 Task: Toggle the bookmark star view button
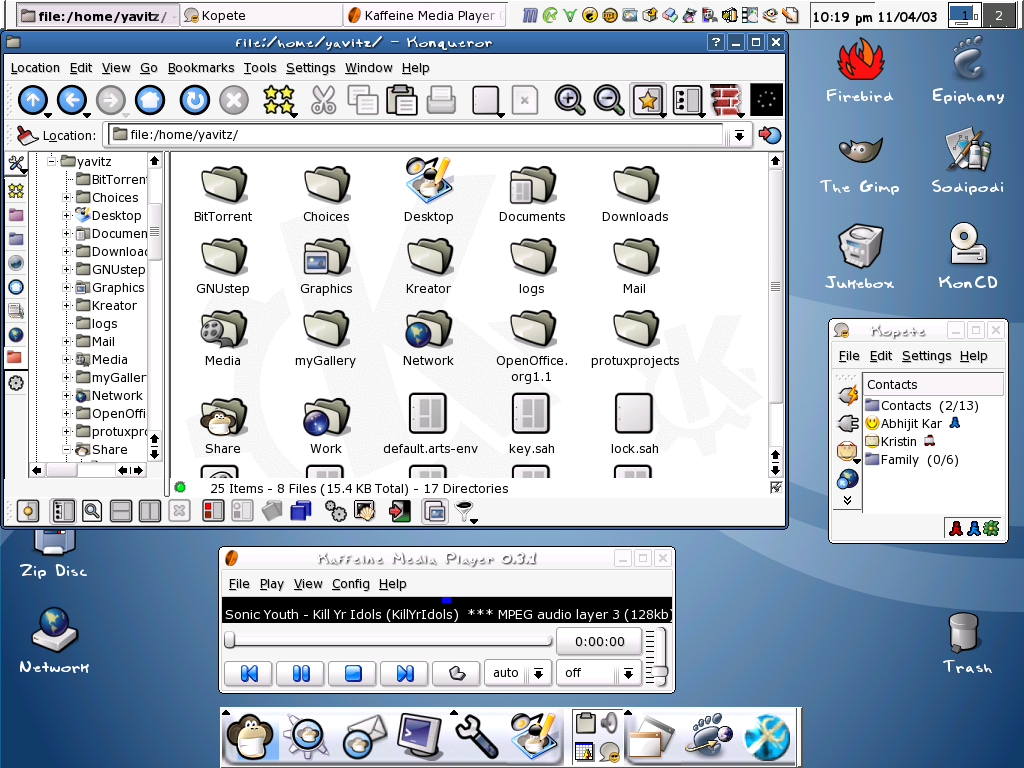648,101
